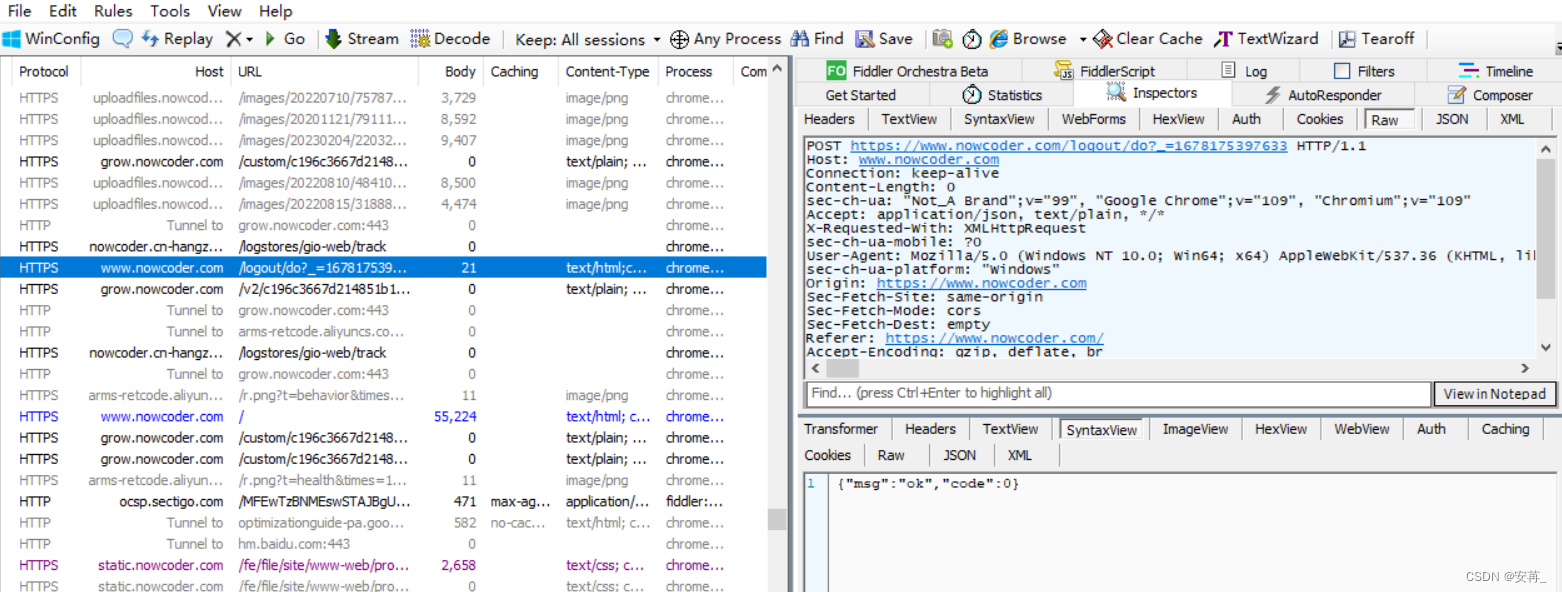Switch to the Timeline tab
This screenshot has height=592, width=1562.
tap(1495, 71)
